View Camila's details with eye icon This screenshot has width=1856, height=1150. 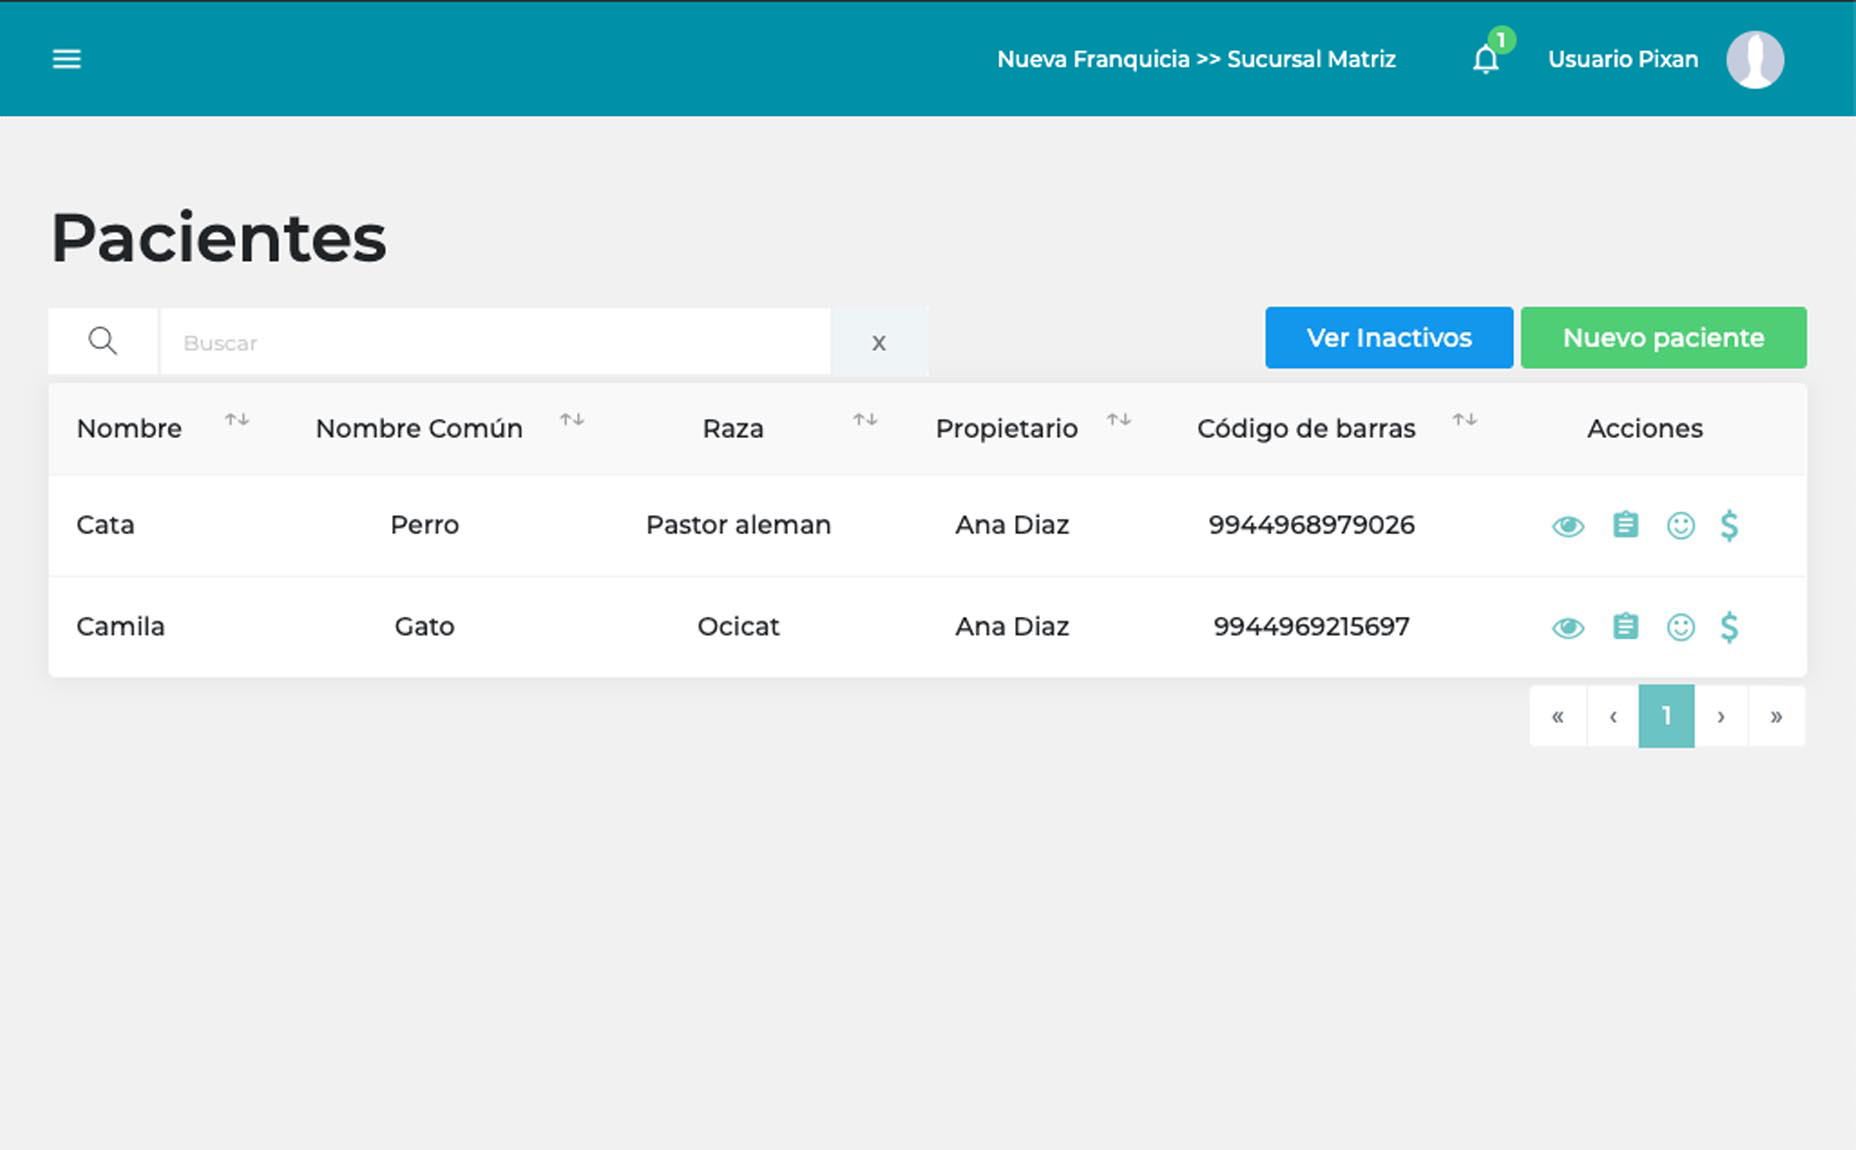pos(1567,628)
